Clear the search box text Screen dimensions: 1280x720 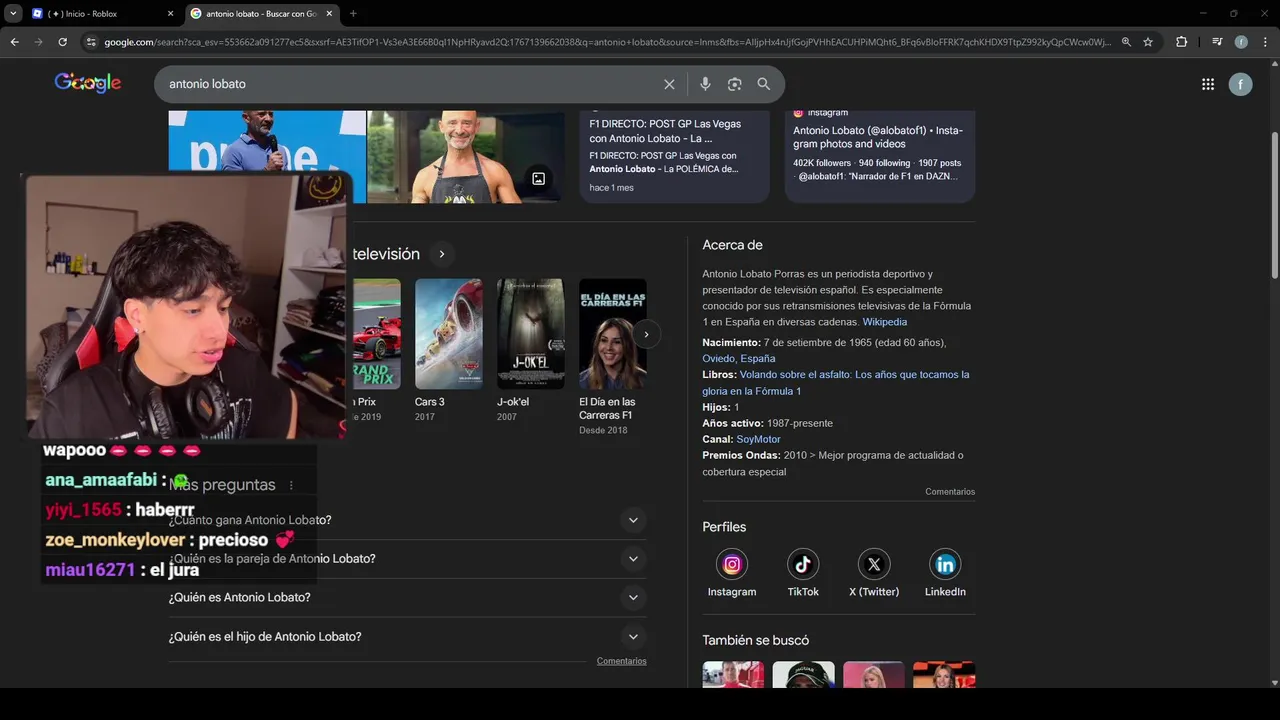tap(669, 84)
